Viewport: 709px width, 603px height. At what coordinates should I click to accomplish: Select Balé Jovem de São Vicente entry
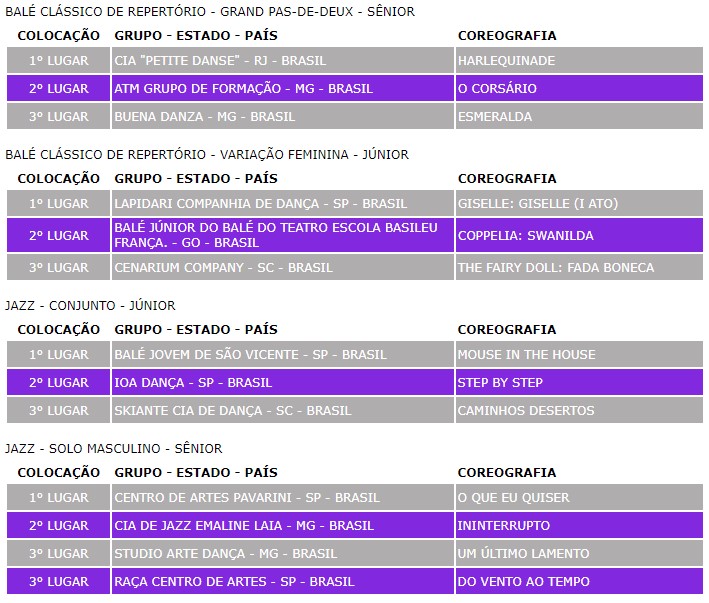point(250,355)
